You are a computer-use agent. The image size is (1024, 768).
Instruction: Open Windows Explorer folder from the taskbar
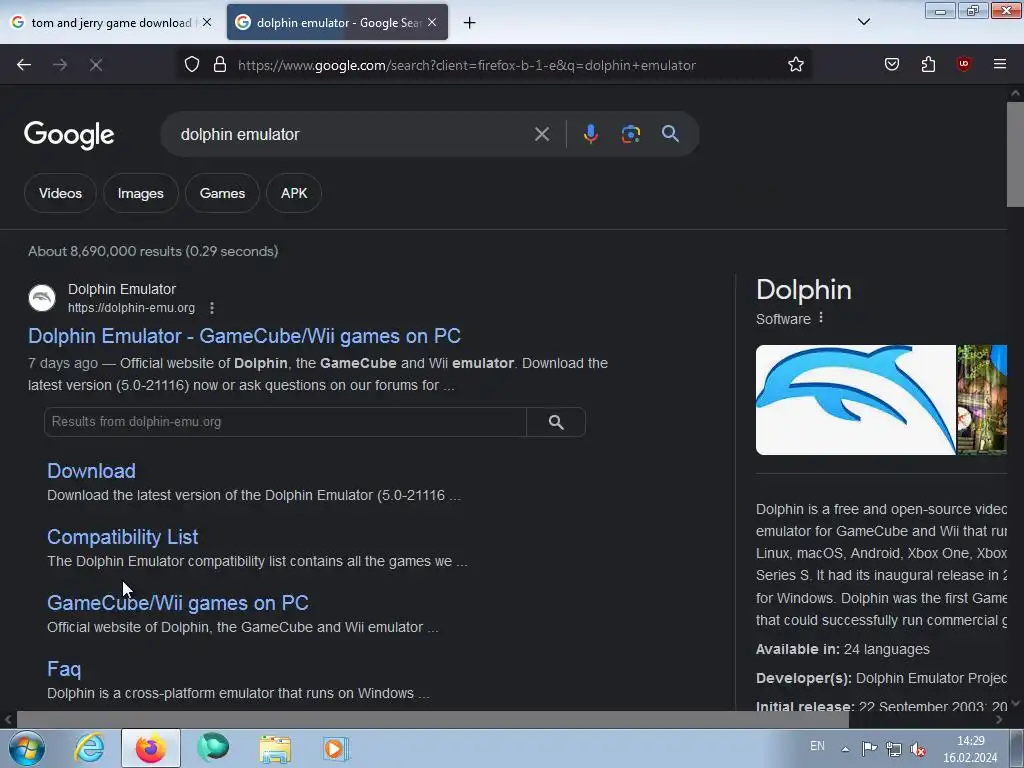[x=275, y=749]
